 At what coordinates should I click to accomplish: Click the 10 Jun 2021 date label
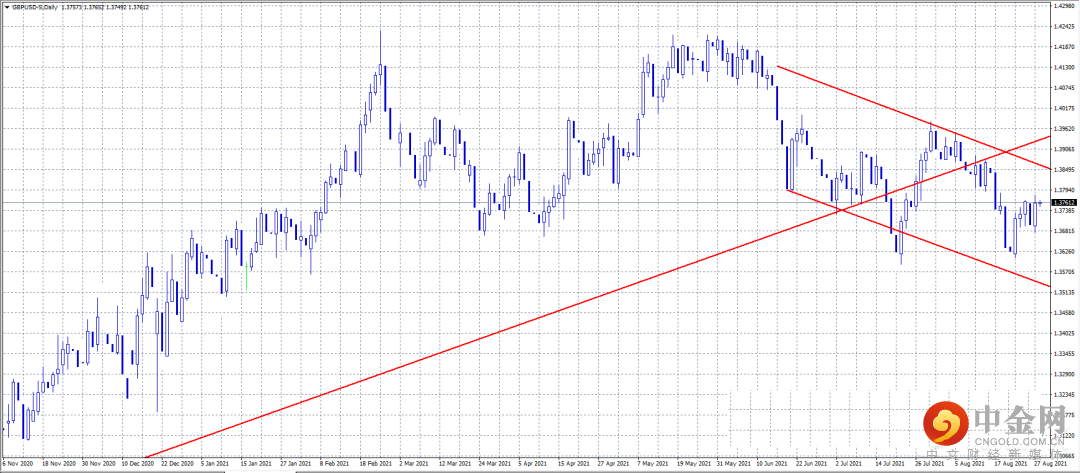pyautogui.click(x=769, y=465)
